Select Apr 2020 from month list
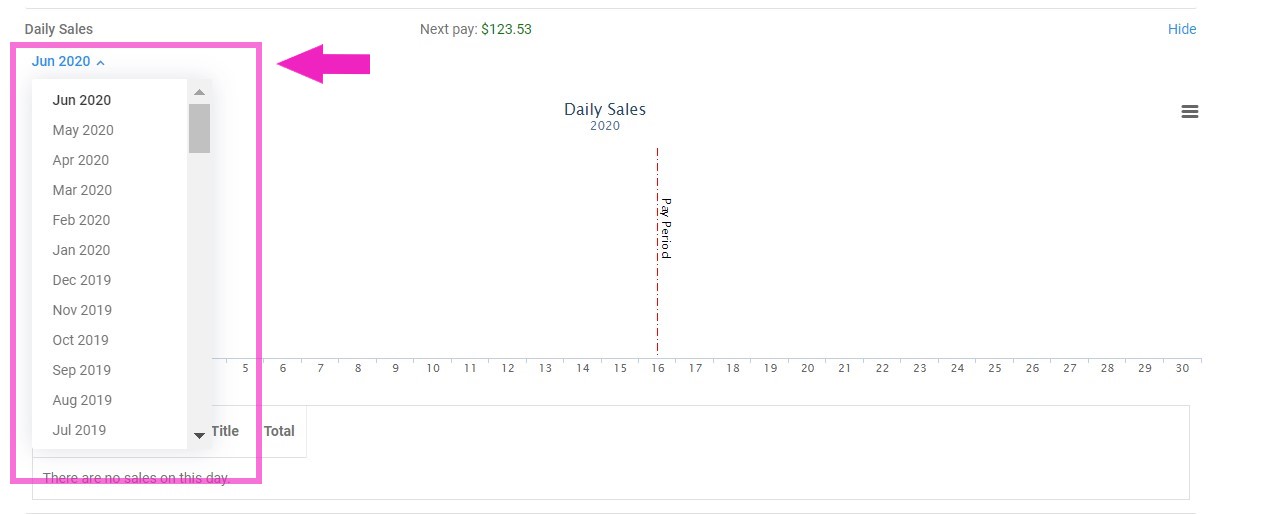Image resolution: width=1266 pixels, height=514 pixels. [81, 160]
